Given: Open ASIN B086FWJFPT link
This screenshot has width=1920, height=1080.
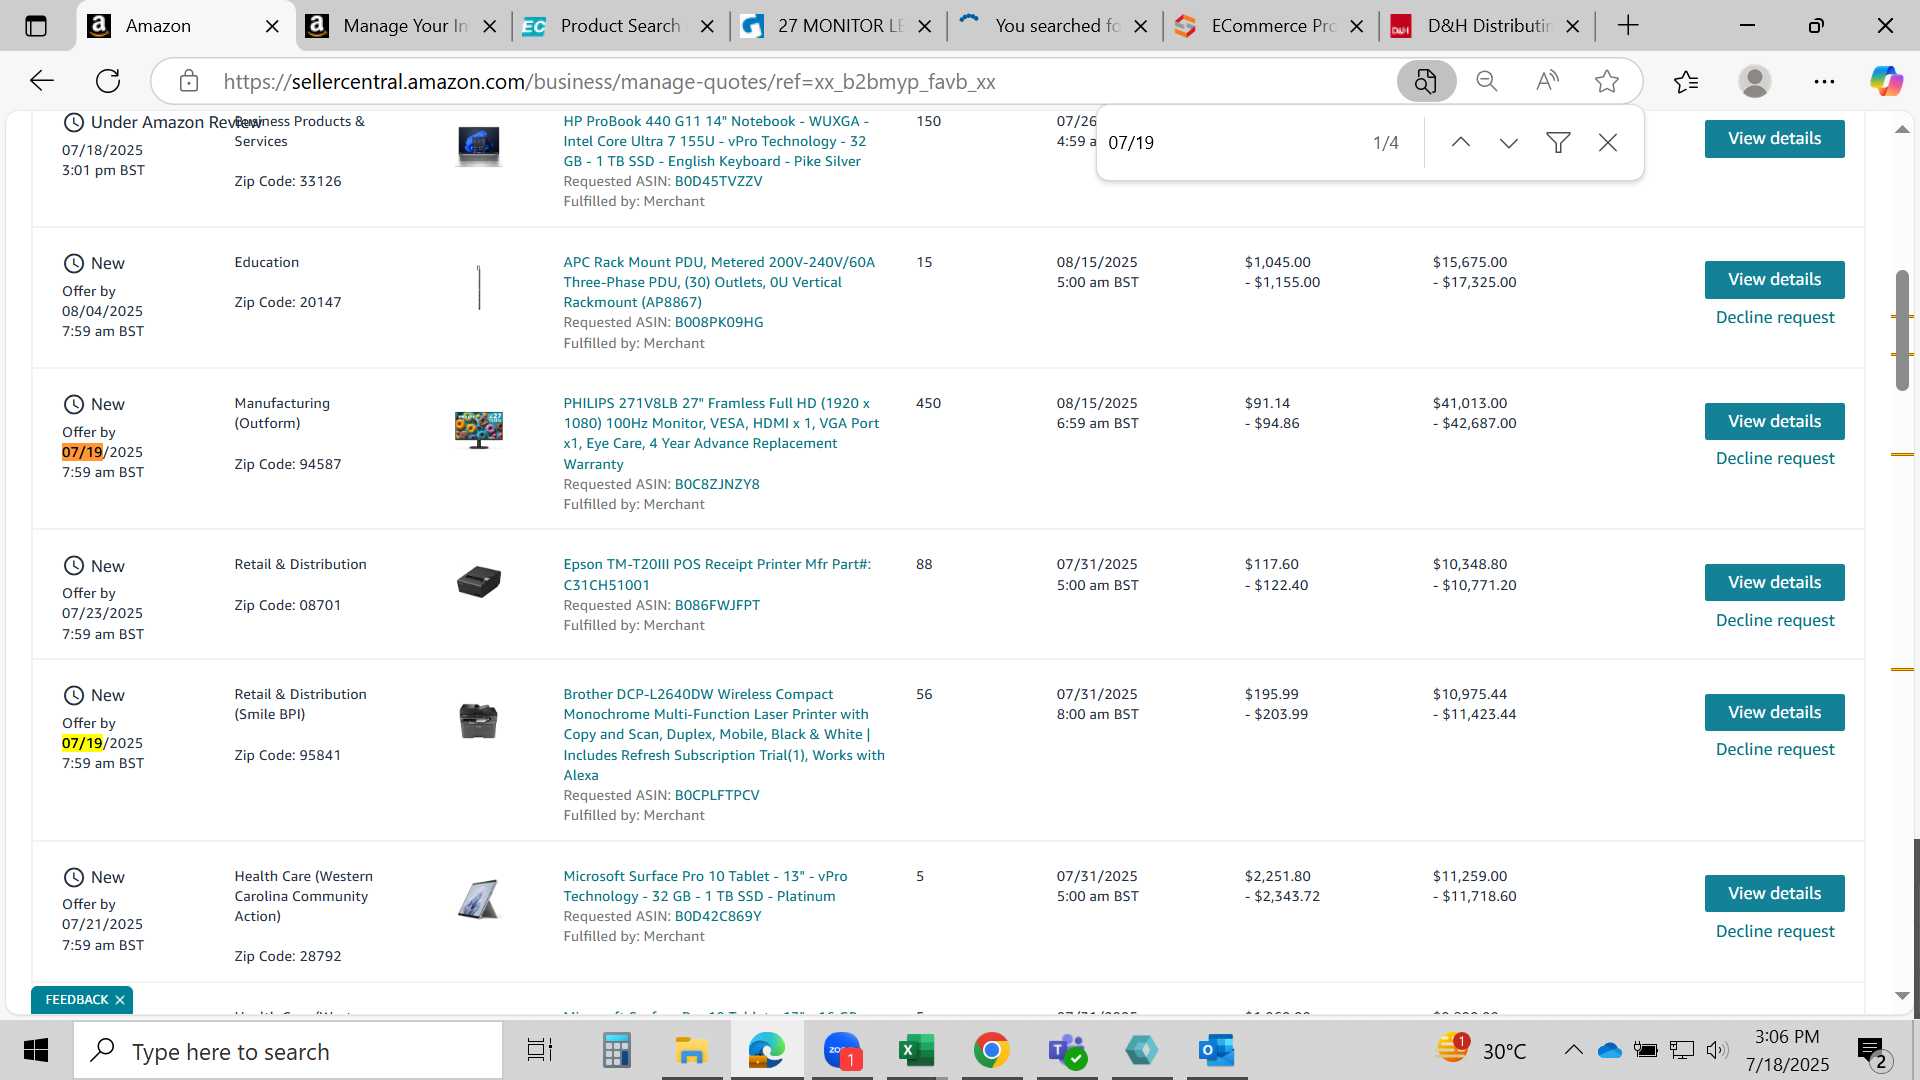Looking at the screenshot, I should [x=717, y=606].
